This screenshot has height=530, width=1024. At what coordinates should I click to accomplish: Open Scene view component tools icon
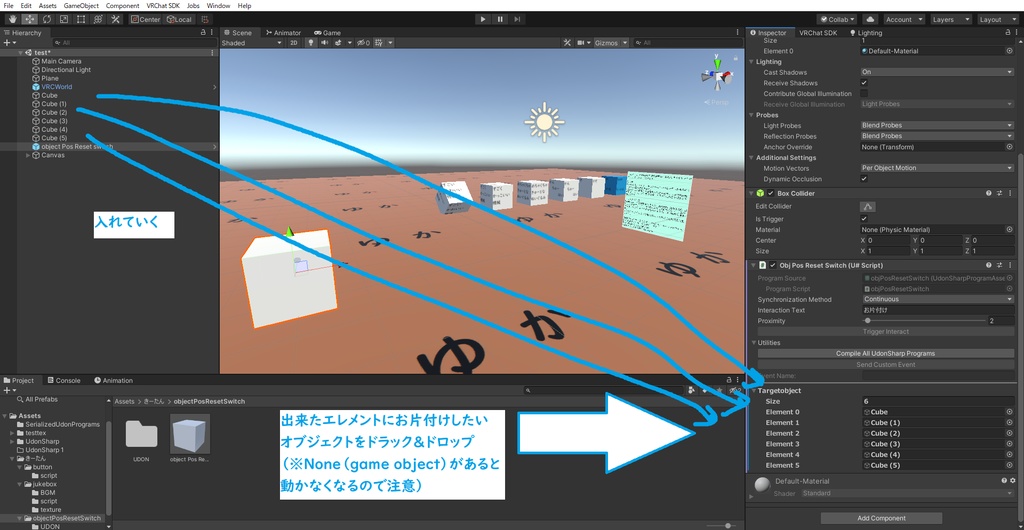(x=569, y=42)
